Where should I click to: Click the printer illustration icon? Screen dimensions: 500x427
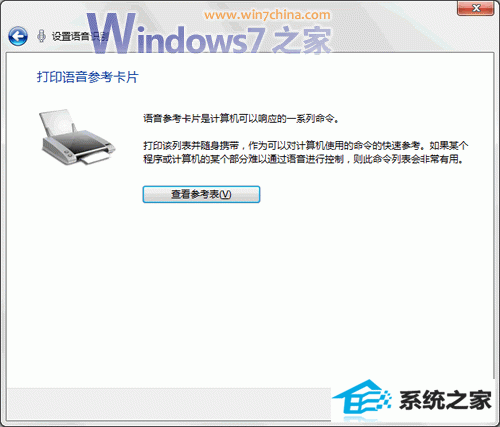(x=77, y=137)
